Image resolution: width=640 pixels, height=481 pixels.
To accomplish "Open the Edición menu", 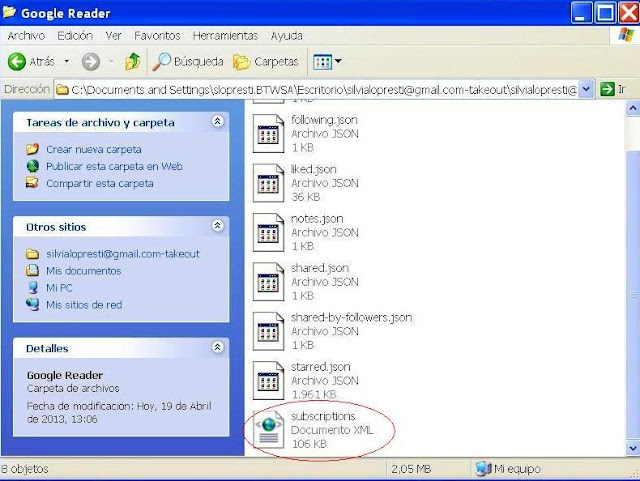I will tap(75, 36).
